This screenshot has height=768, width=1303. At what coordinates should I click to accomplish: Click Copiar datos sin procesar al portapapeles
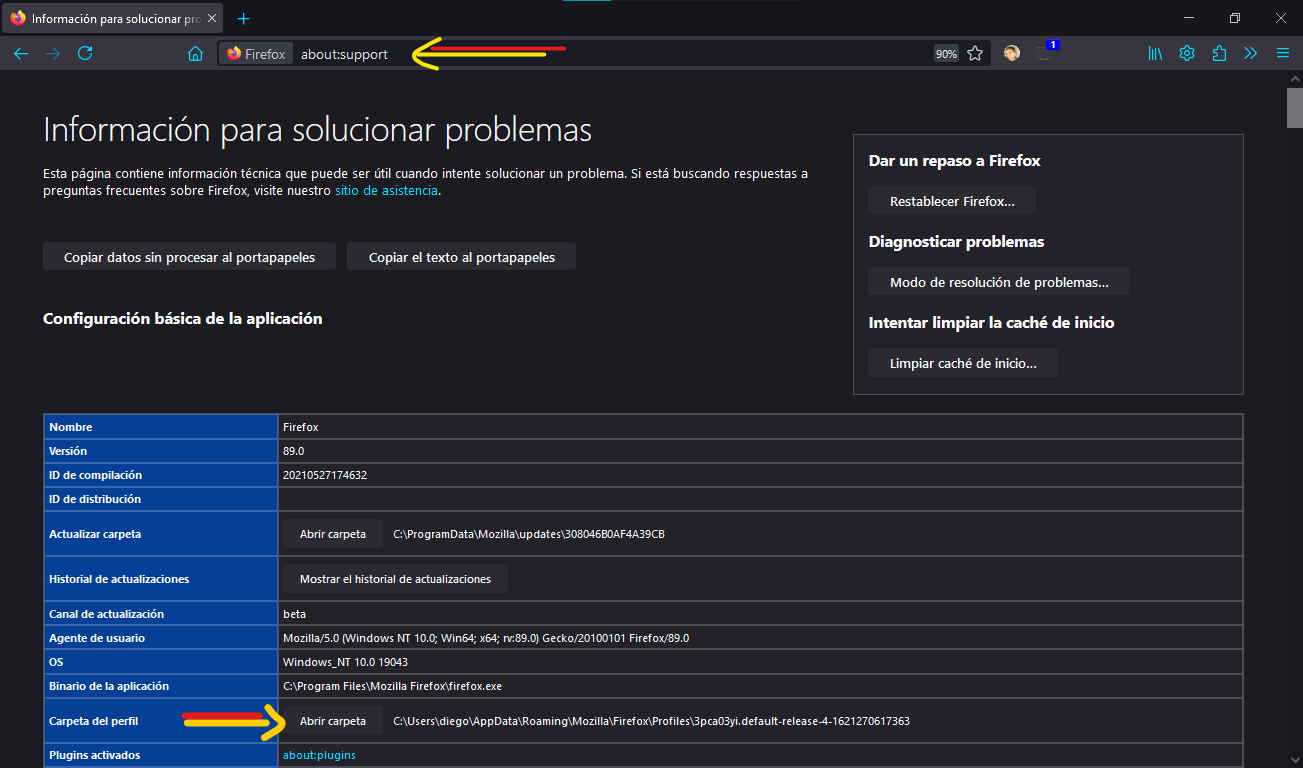tap(189, 257)
